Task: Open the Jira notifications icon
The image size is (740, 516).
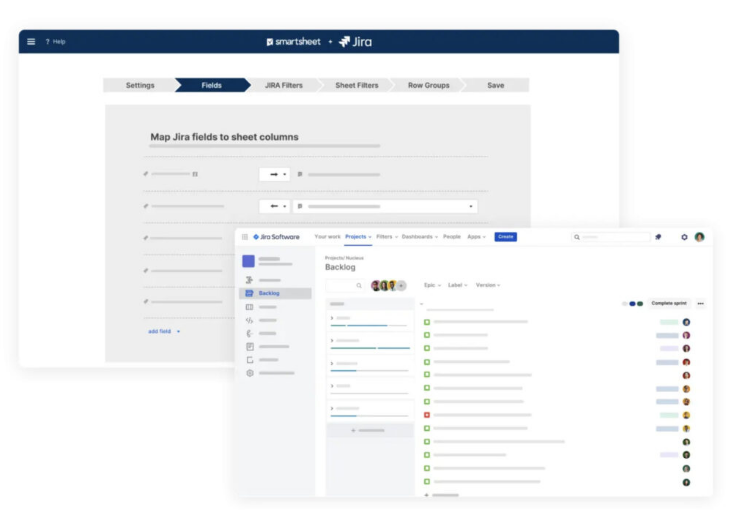Action: 658,237
